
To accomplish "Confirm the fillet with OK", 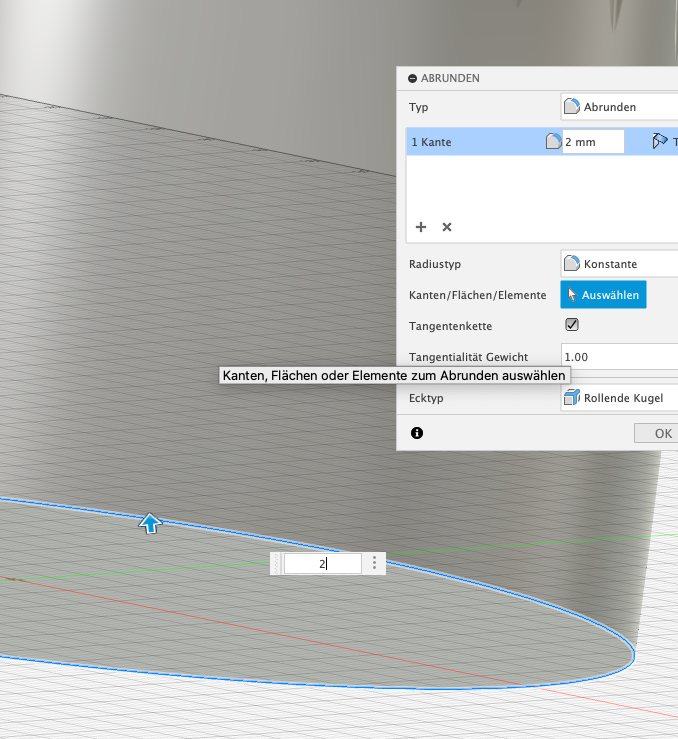I will [660, 433].
